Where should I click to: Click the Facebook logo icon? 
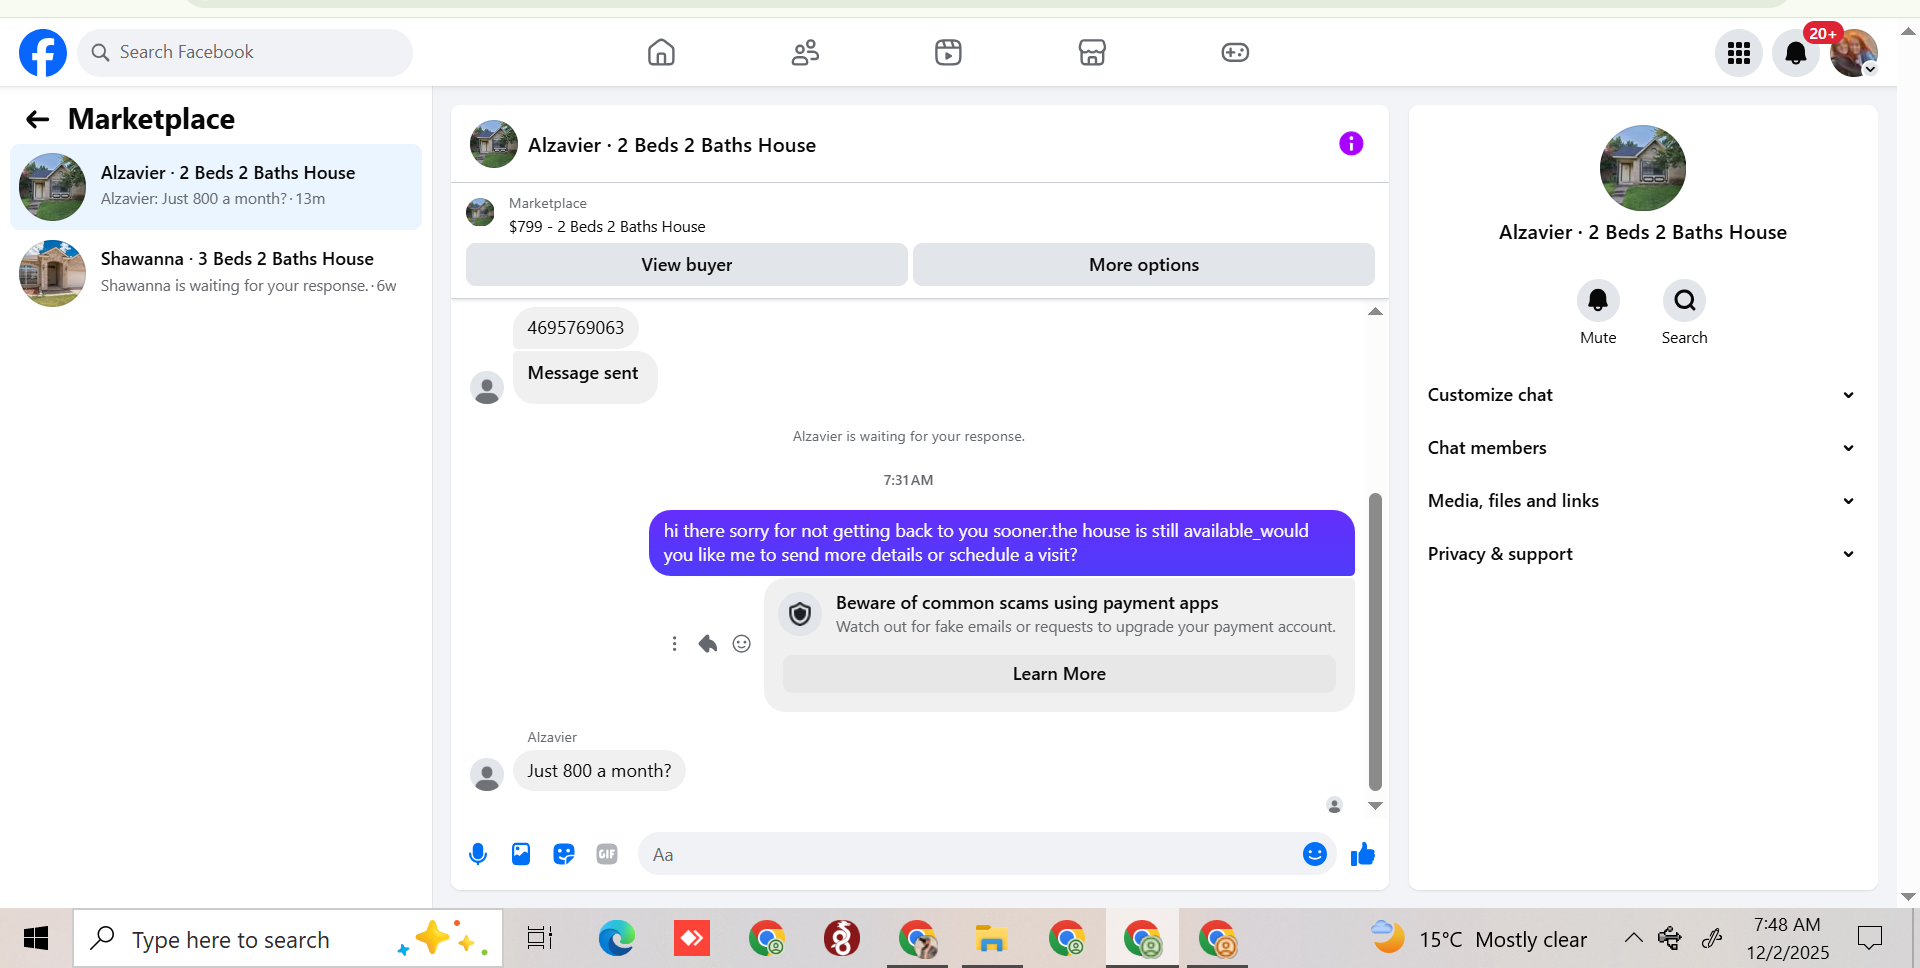pyautogui.click(x=43, y=52)
